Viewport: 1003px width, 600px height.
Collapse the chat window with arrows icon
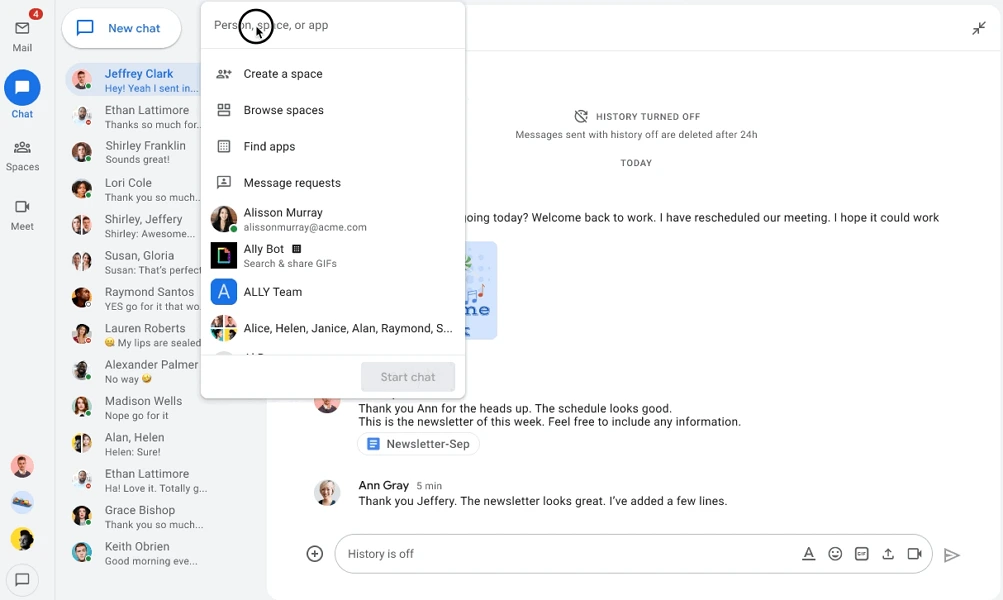pyautogui.click(x=979, y=29)
